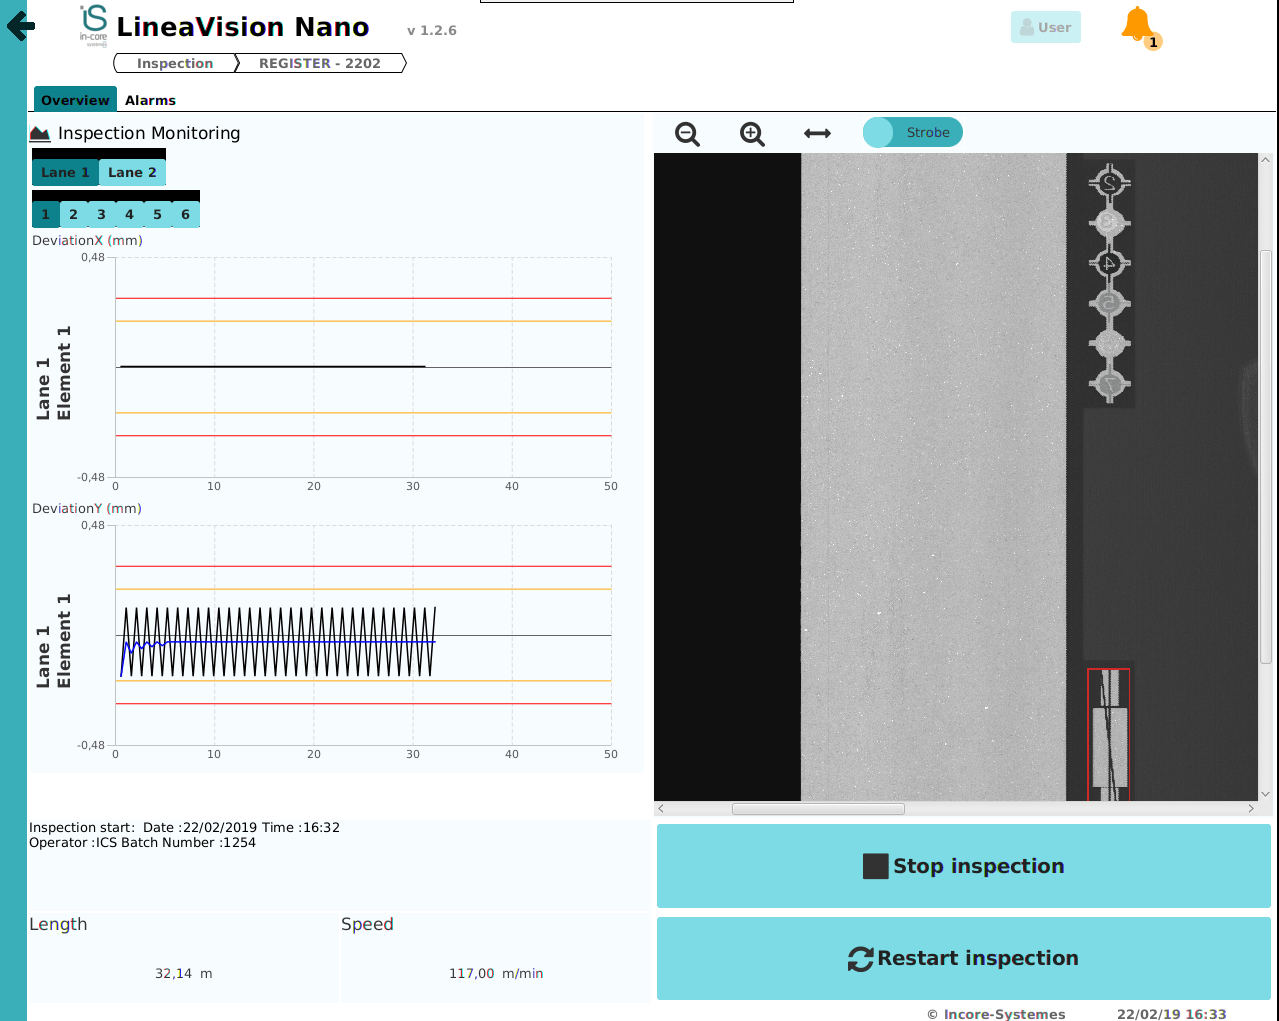Open the Inspection breadcrumb item
The height and width of the screenshot is (1021, 1279).
coord(175,62)
